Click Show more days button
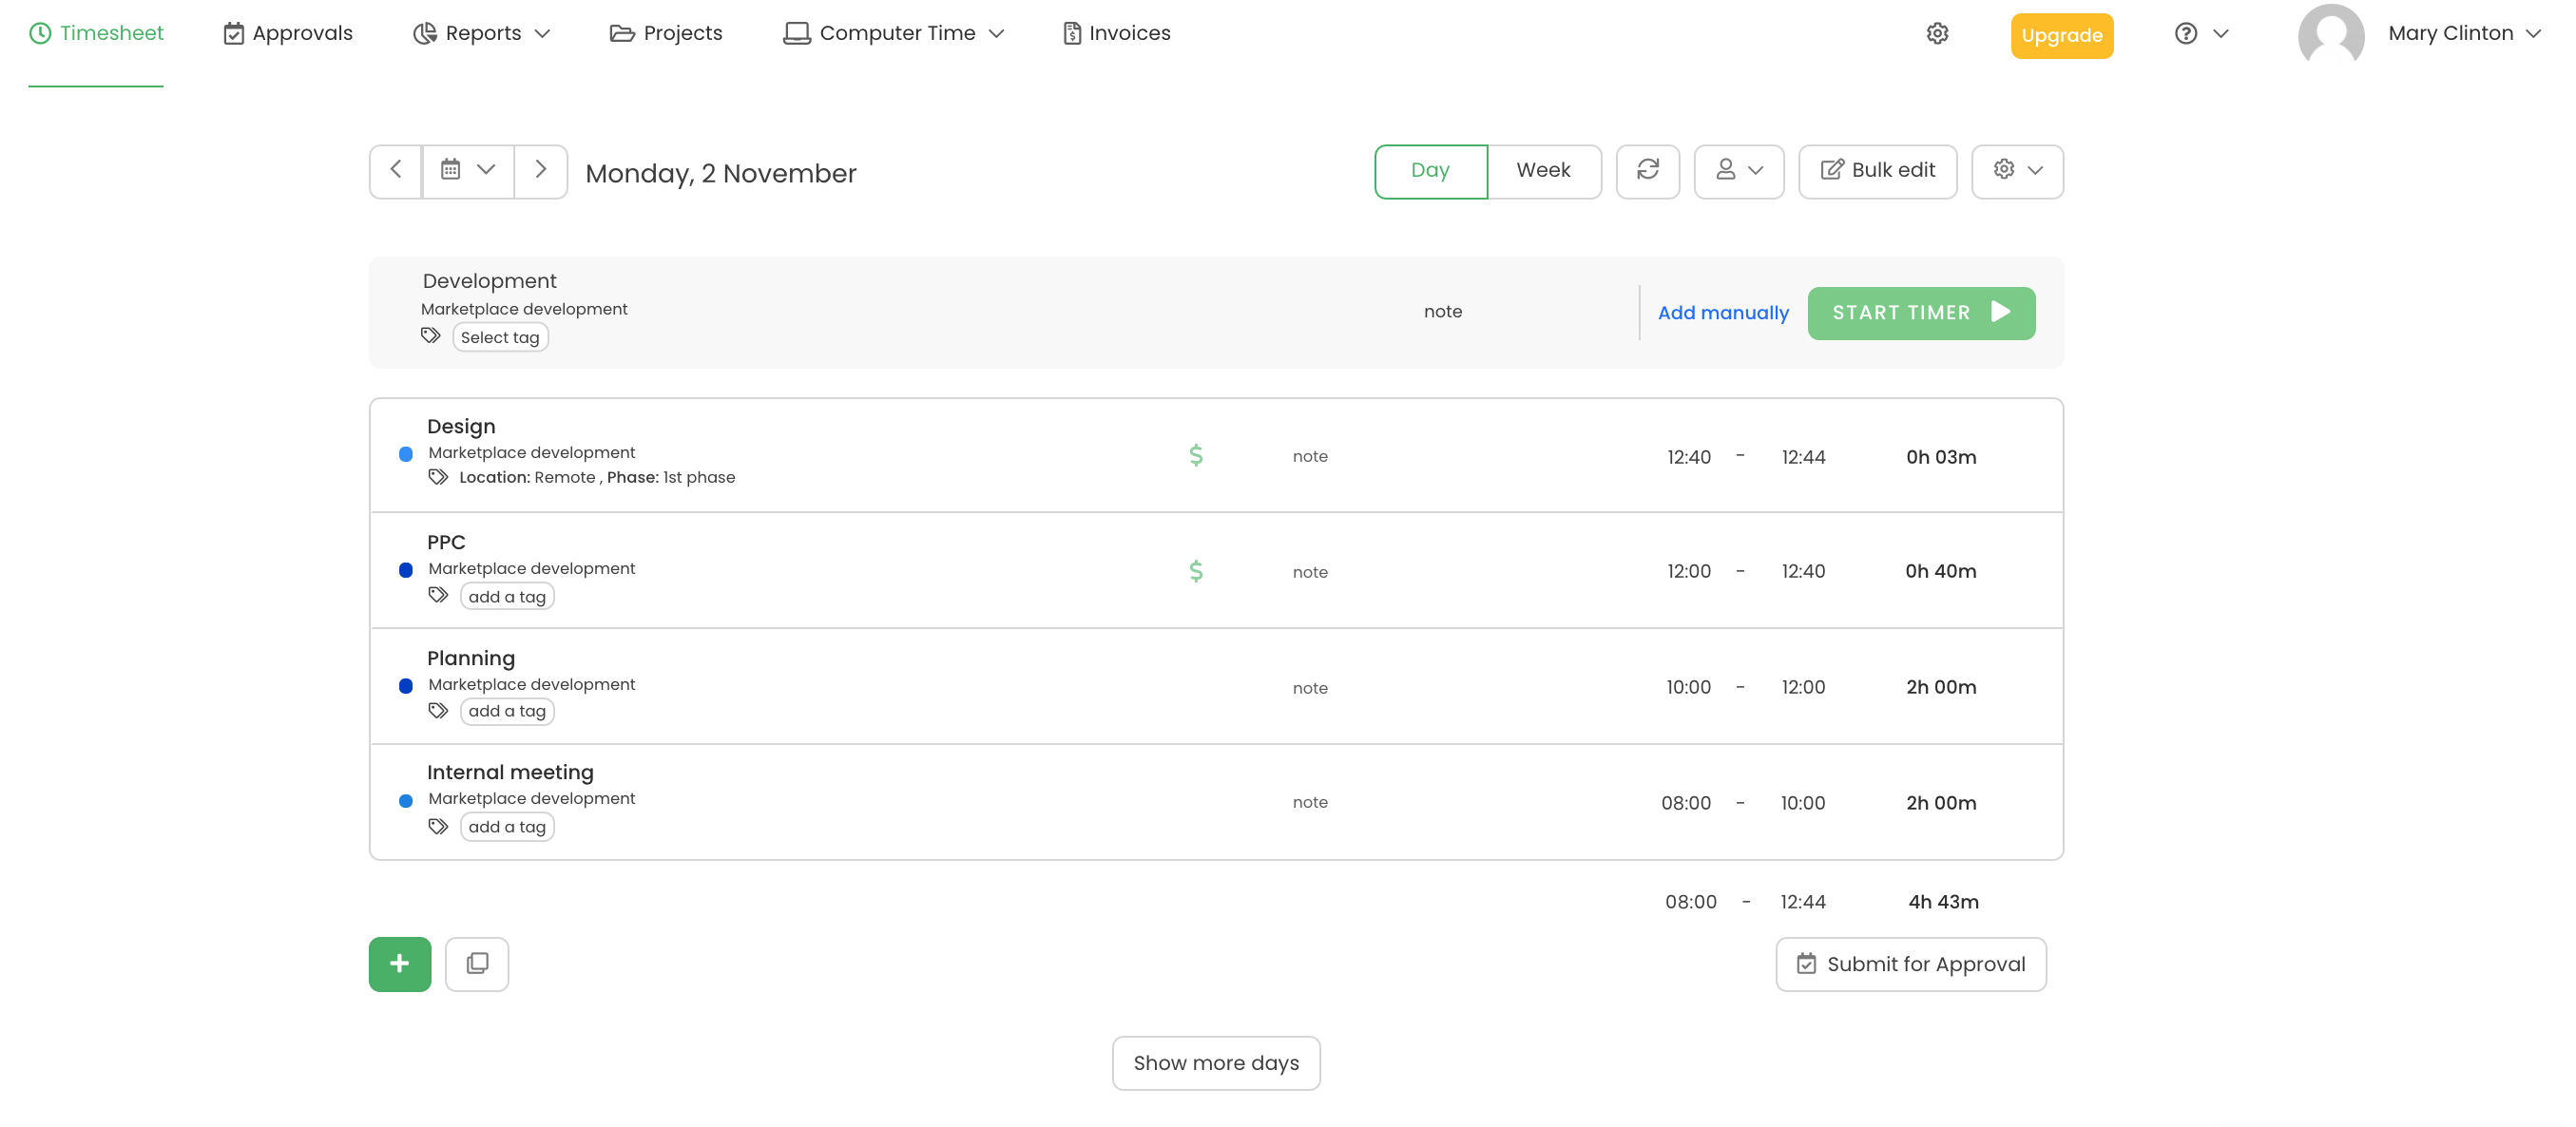The width and height of the screenshot is (2576, 1127). pos(1216,1061)
